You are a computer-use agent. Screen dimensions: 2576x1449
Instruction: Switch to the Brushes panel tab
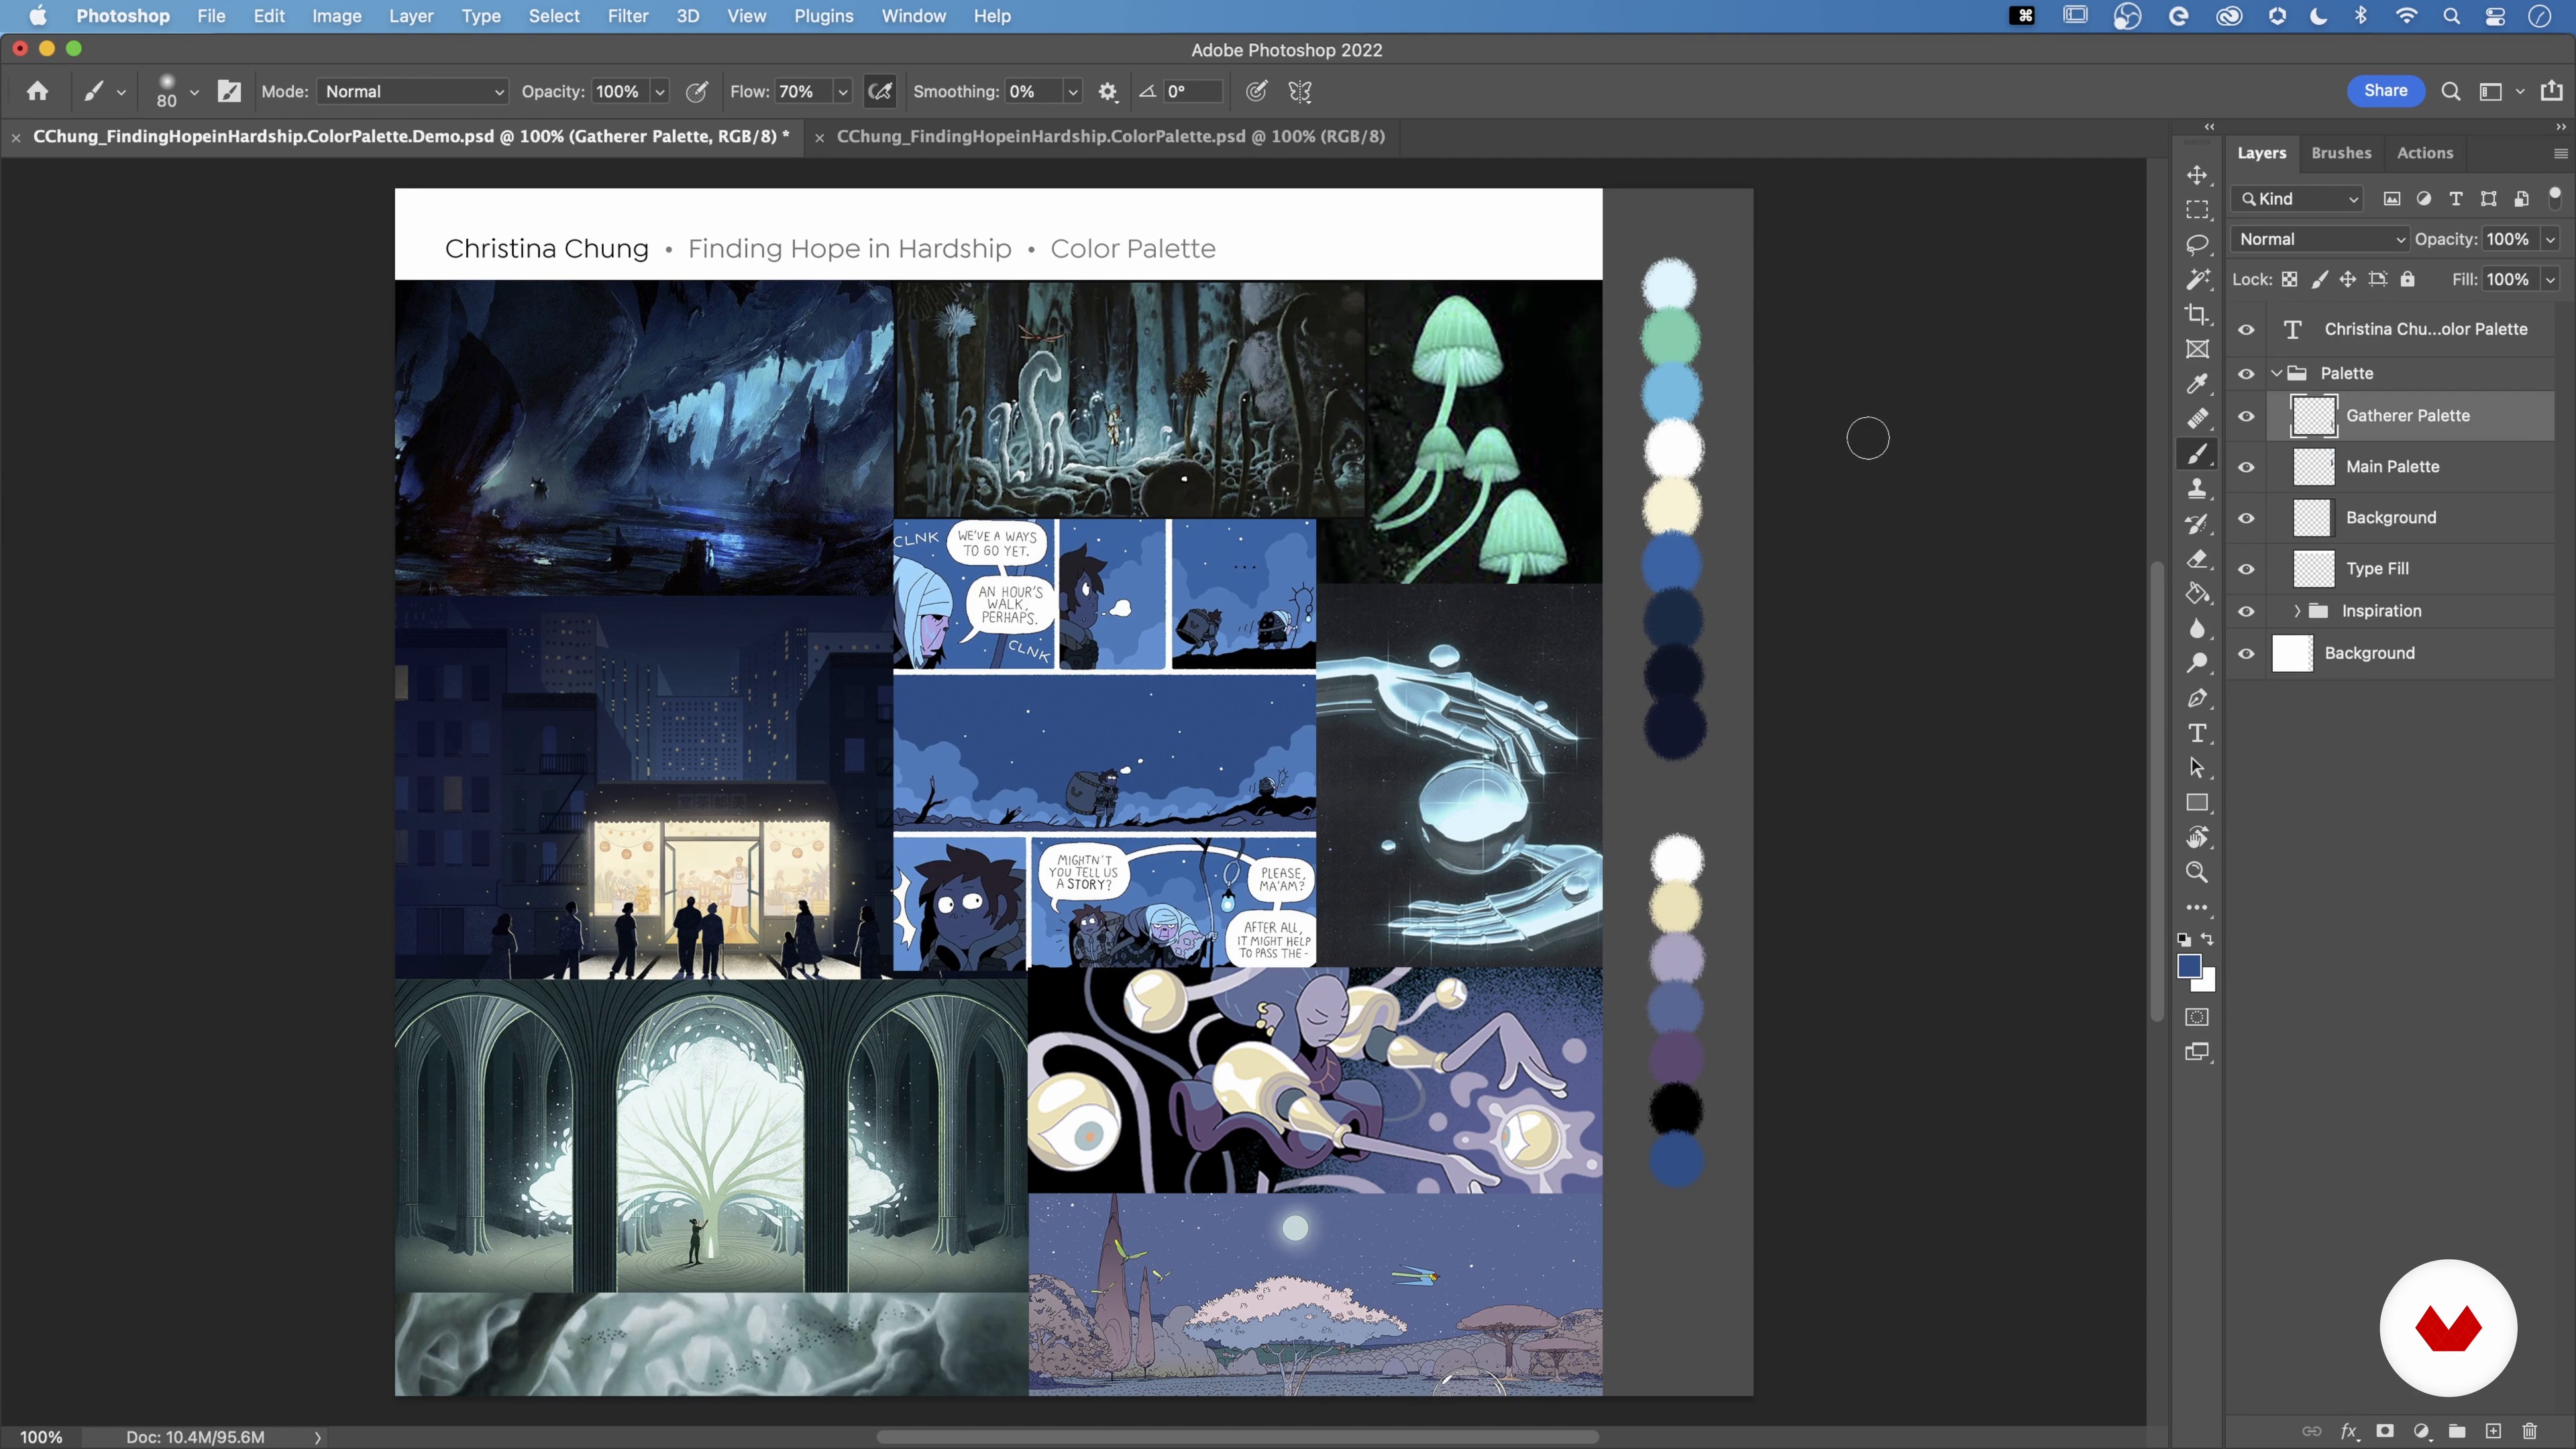click(x=2341, y=153)
